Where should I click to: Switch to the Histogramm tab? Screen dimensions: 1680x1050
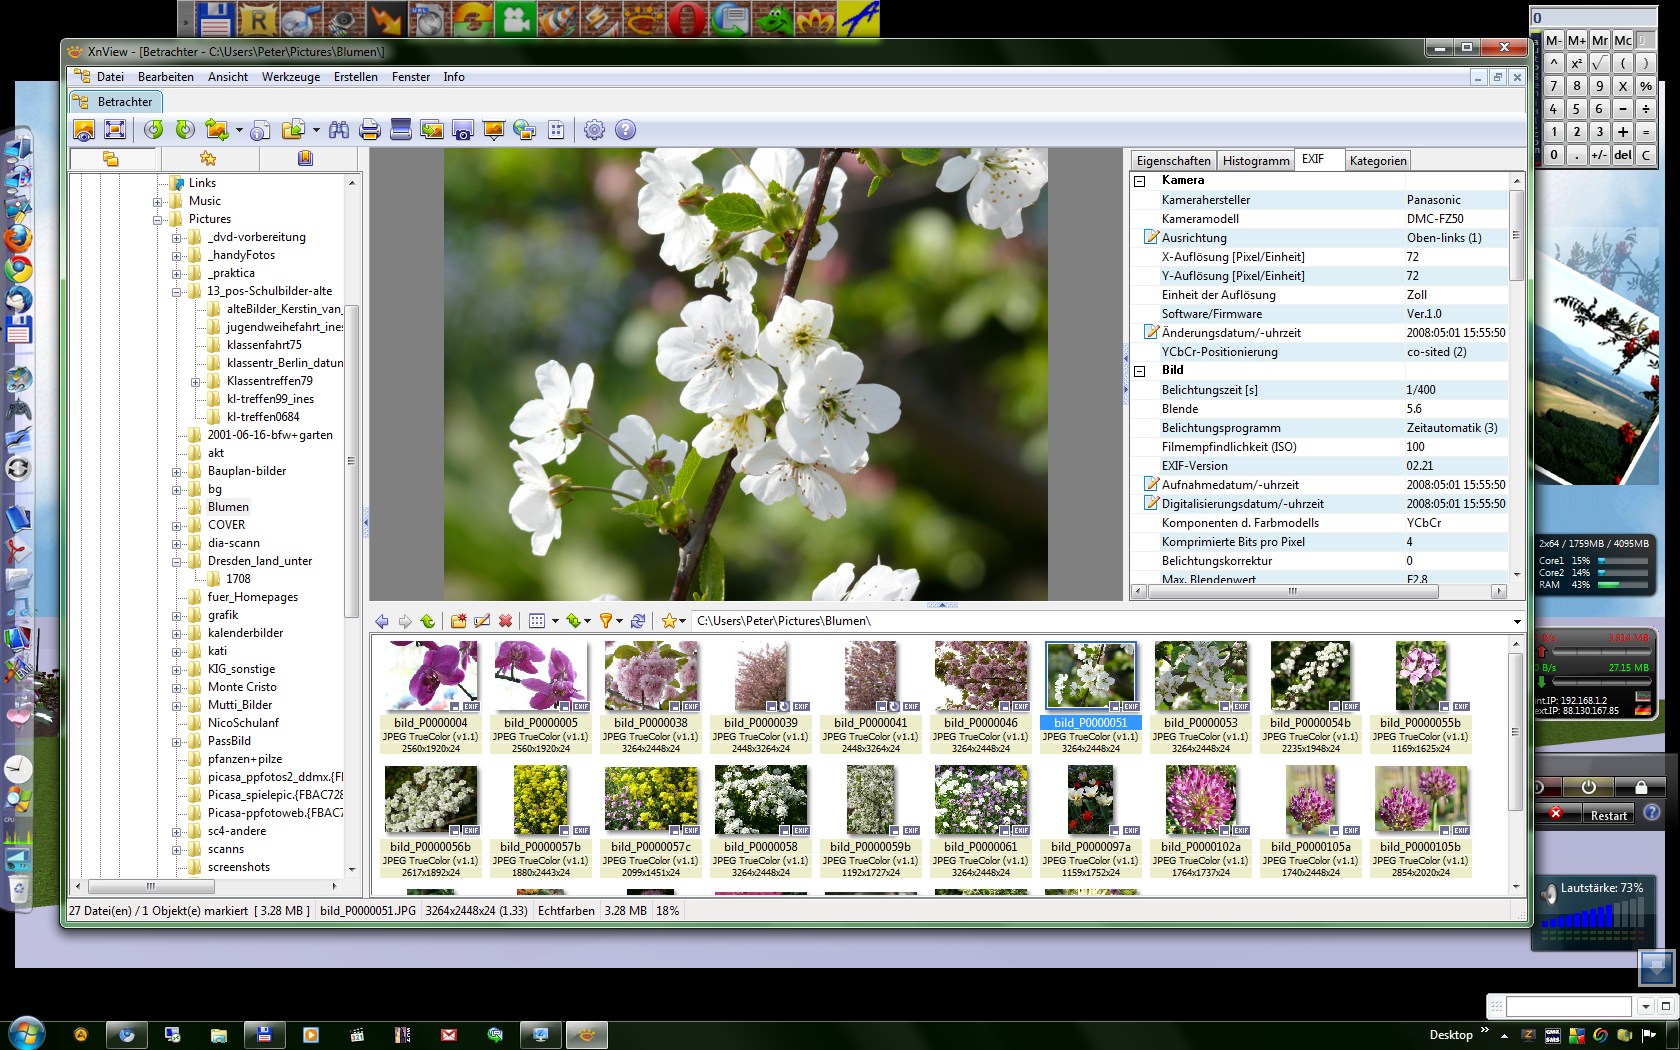pos(1255,160)
